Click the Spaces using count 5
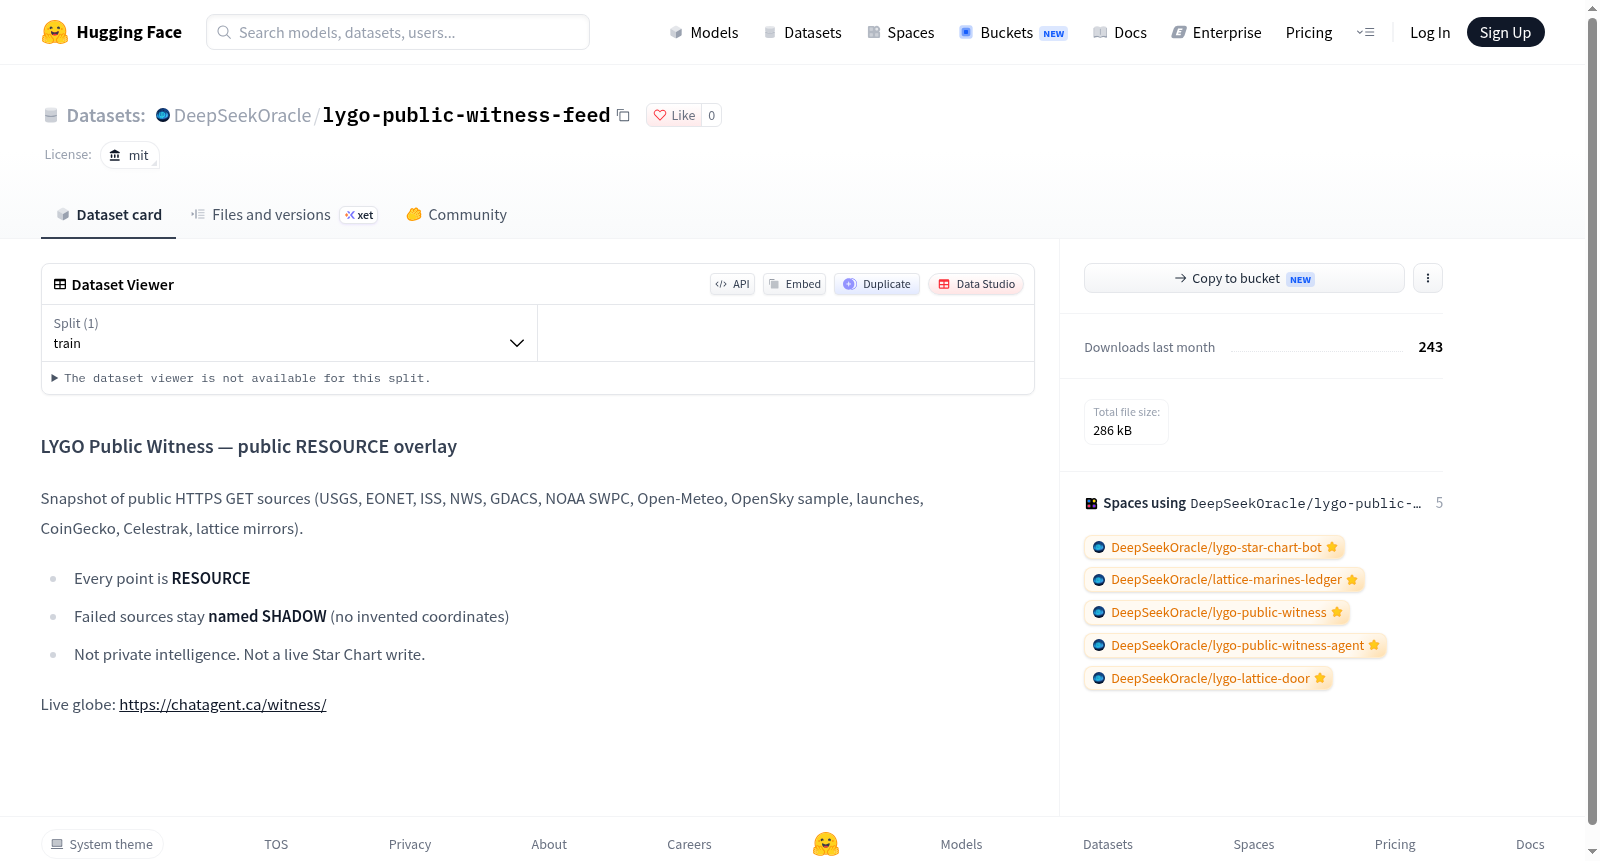Screen dimensions: 1600x861 [1439, 503]
